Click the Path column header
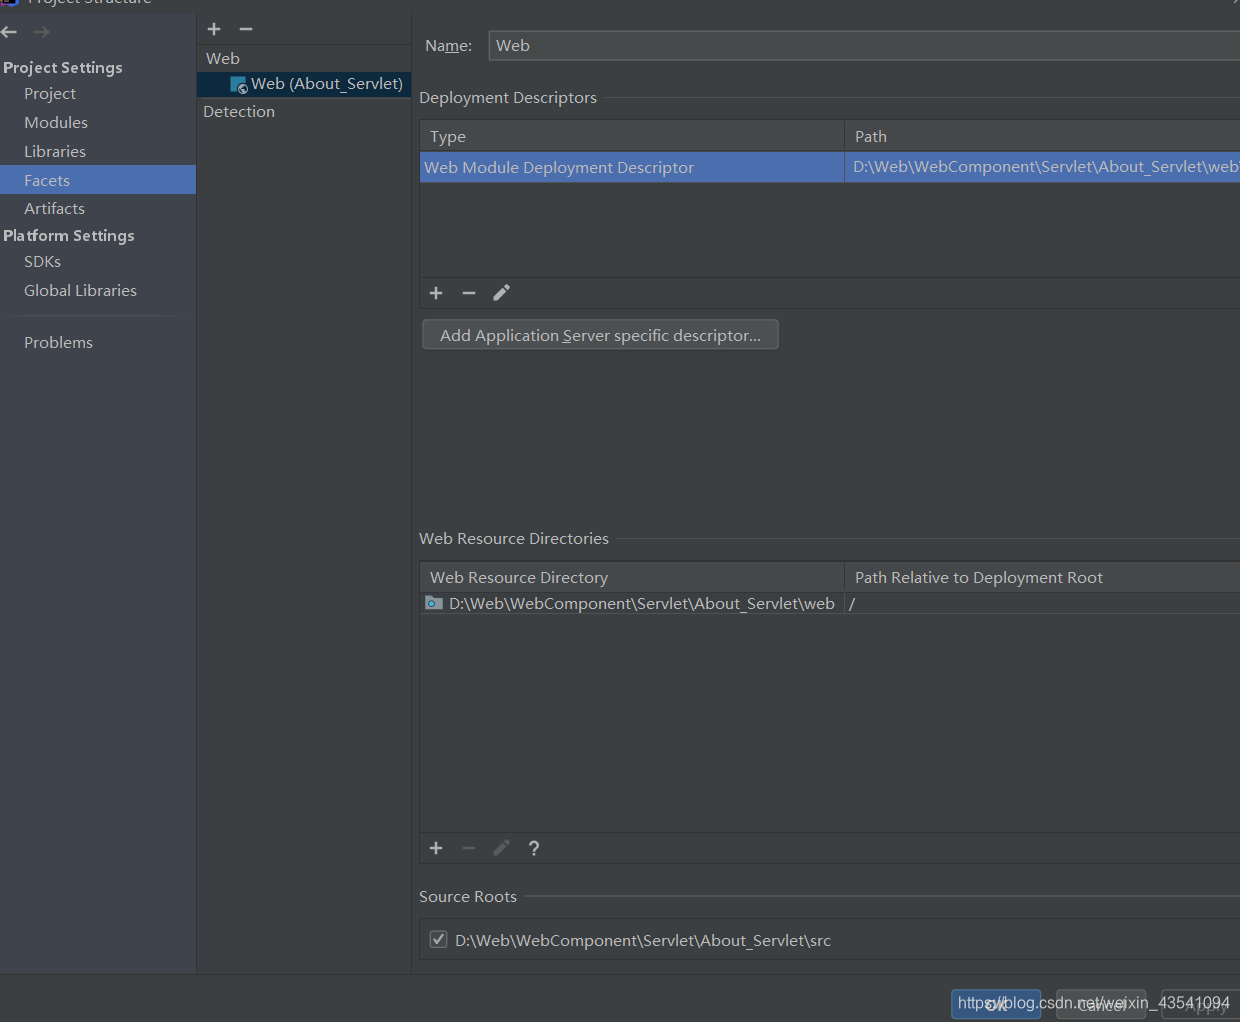The height and width of the screenshot is (1022, 1240). tap(1043, 136)
